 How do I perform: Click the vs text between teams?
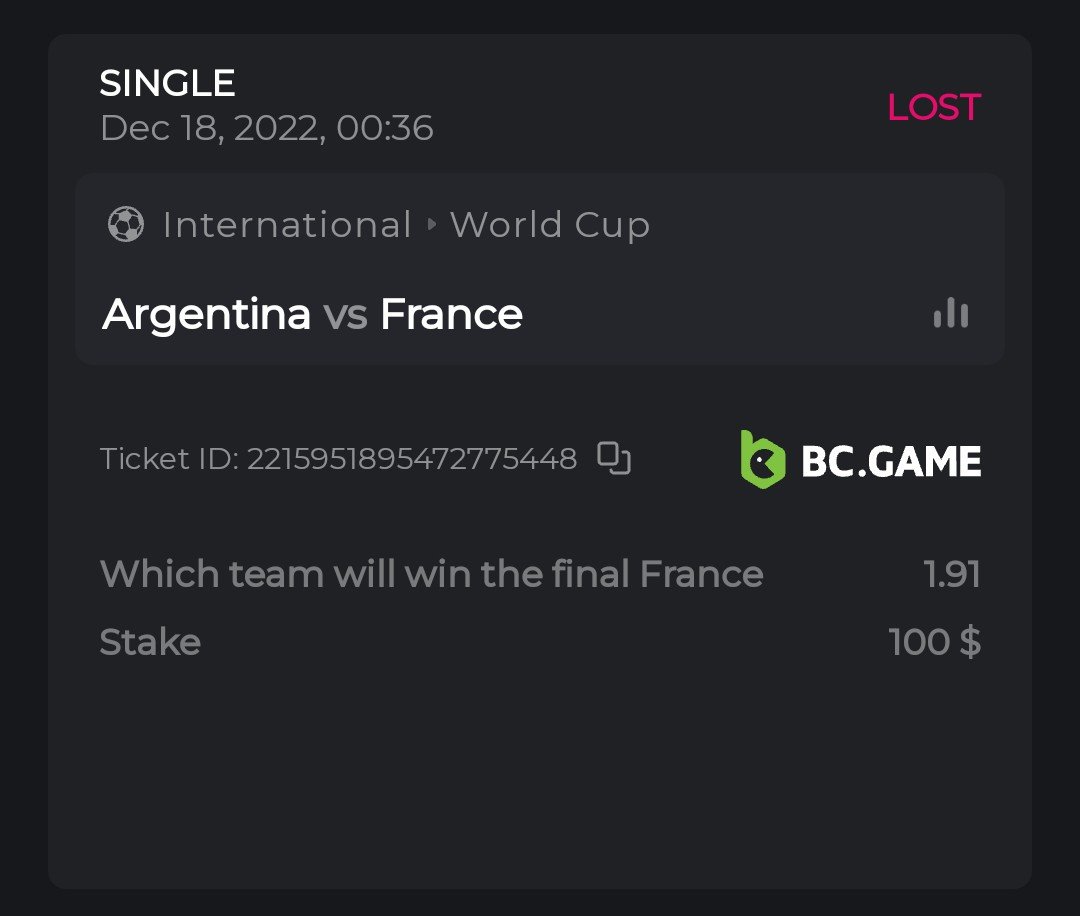(x=345, y=314)
